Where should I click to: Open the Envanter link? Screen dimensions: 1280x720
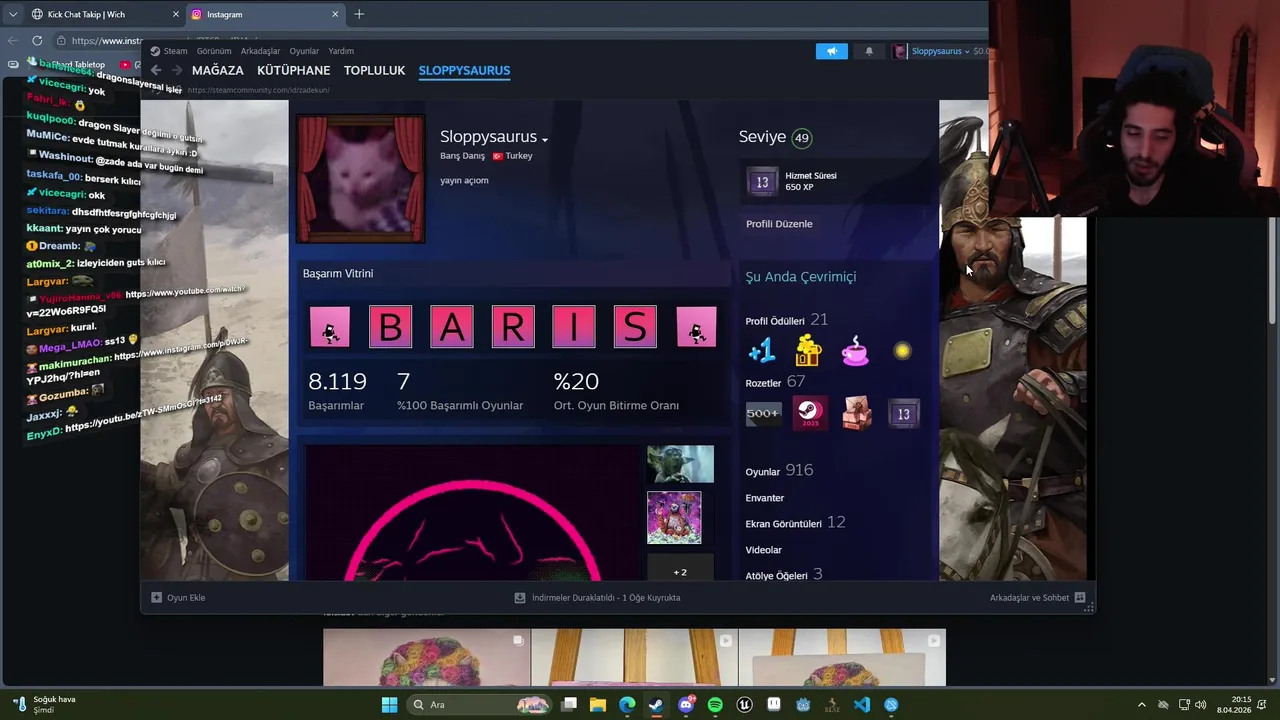765,498
